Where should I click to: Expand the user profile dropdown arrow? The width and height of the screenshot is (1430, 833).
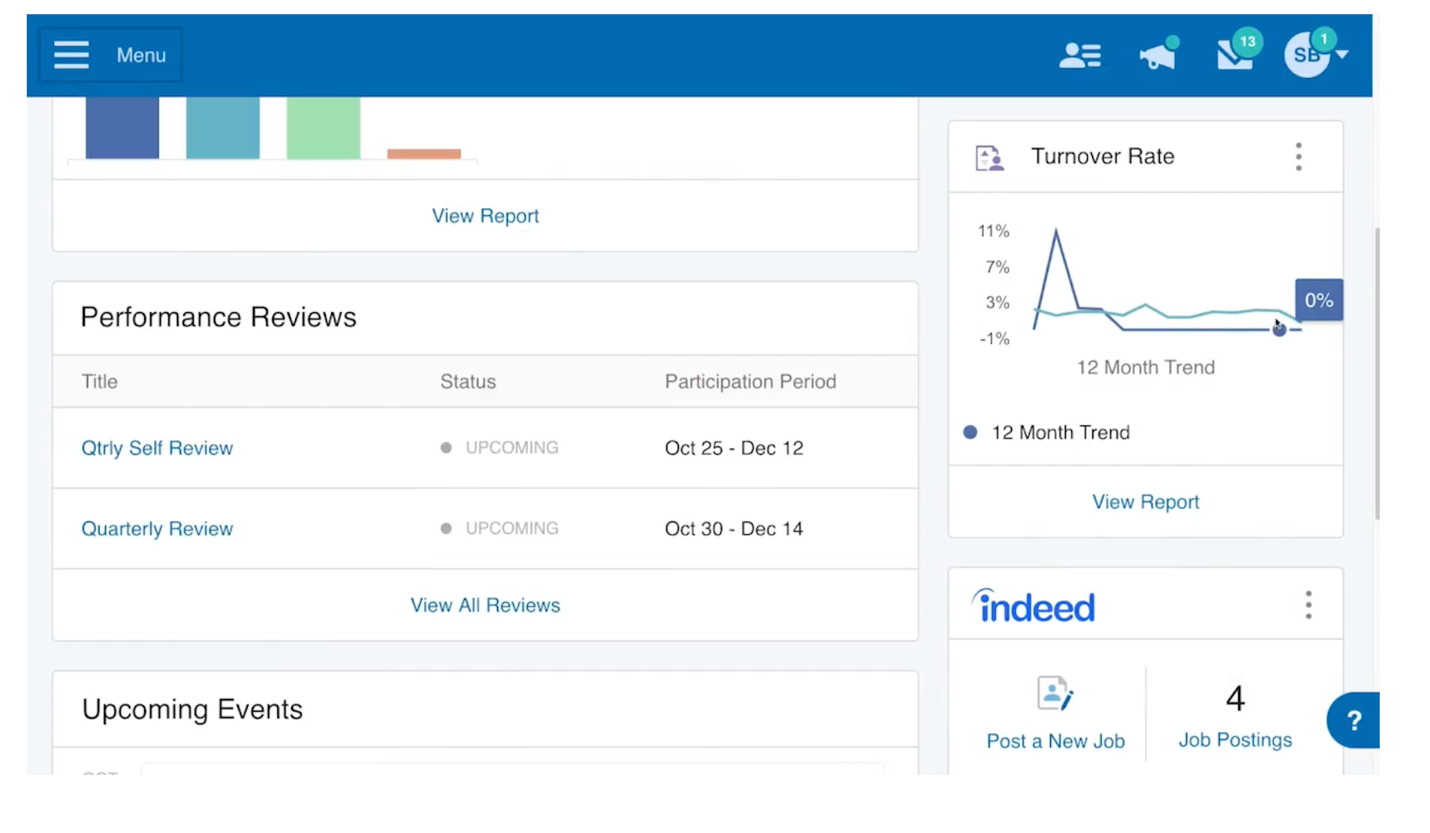click(x=1342, y=55)
